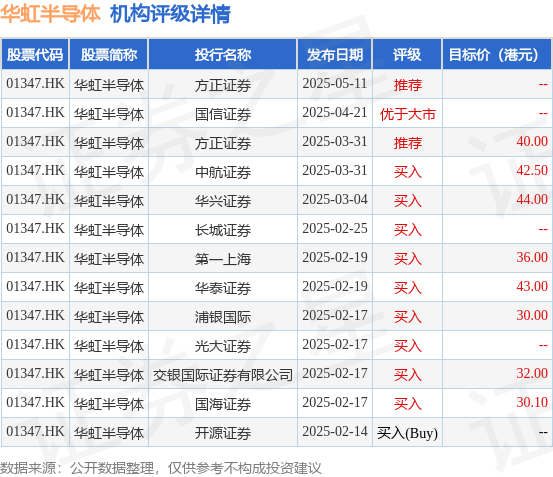553x477 pixels.
Task: Click the 股票代码 column header
Action: [x=35, y=54]
